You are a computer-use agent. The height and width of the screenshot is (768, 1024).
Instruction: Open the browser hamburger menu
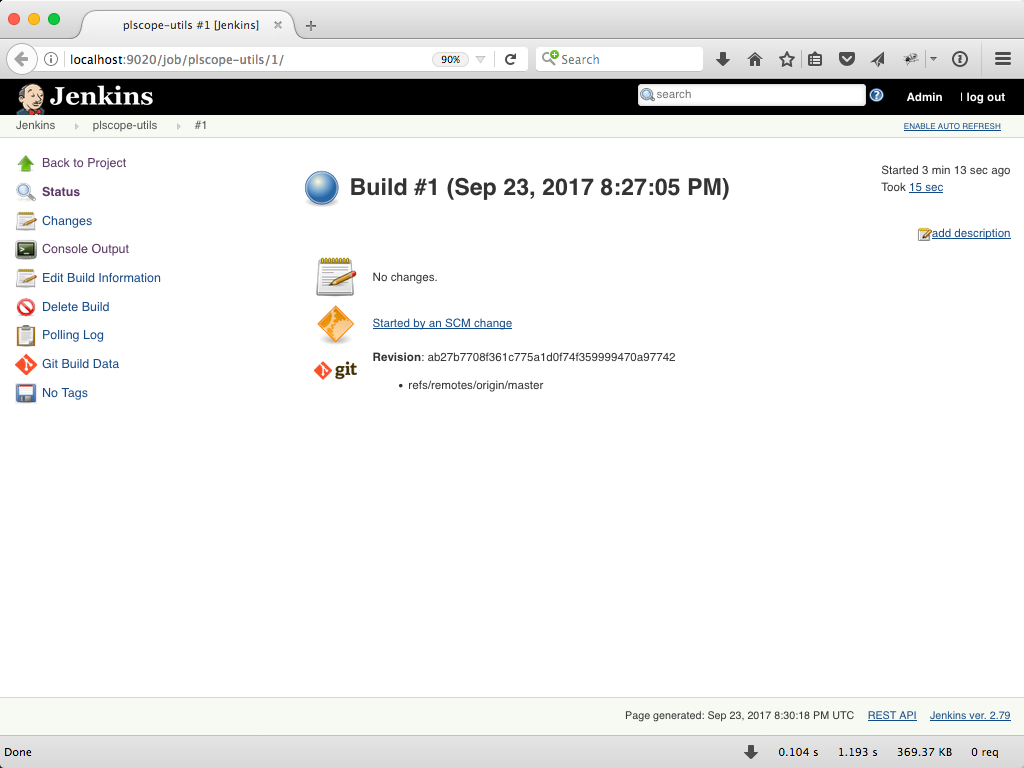[1003, 59]
